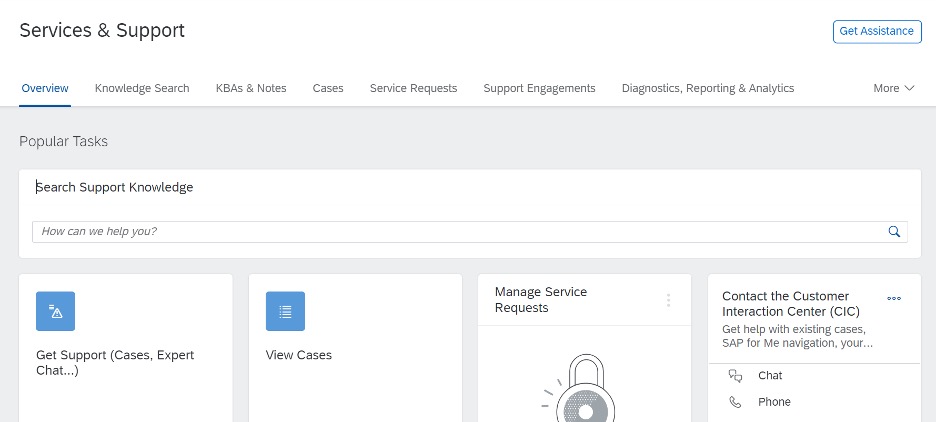Viewport: 936px width, 422px height.
Task: Go to the Cases tab
Action: [328, 88]
